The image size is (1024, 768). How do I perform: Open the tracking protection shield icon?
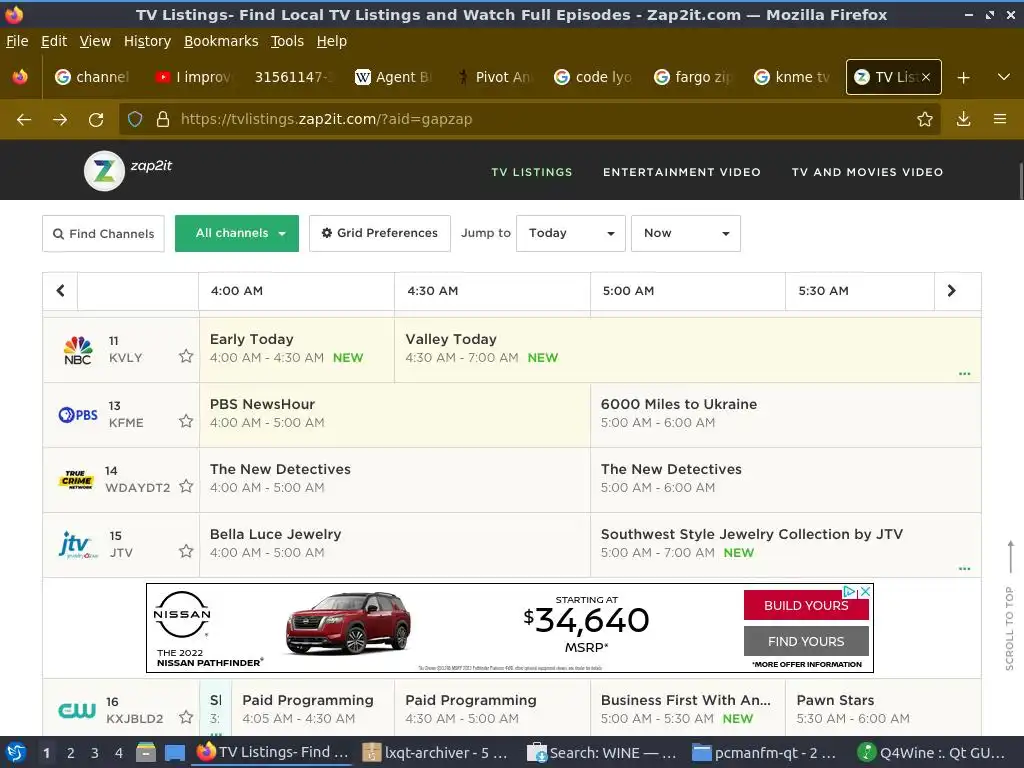pos(135,119)
